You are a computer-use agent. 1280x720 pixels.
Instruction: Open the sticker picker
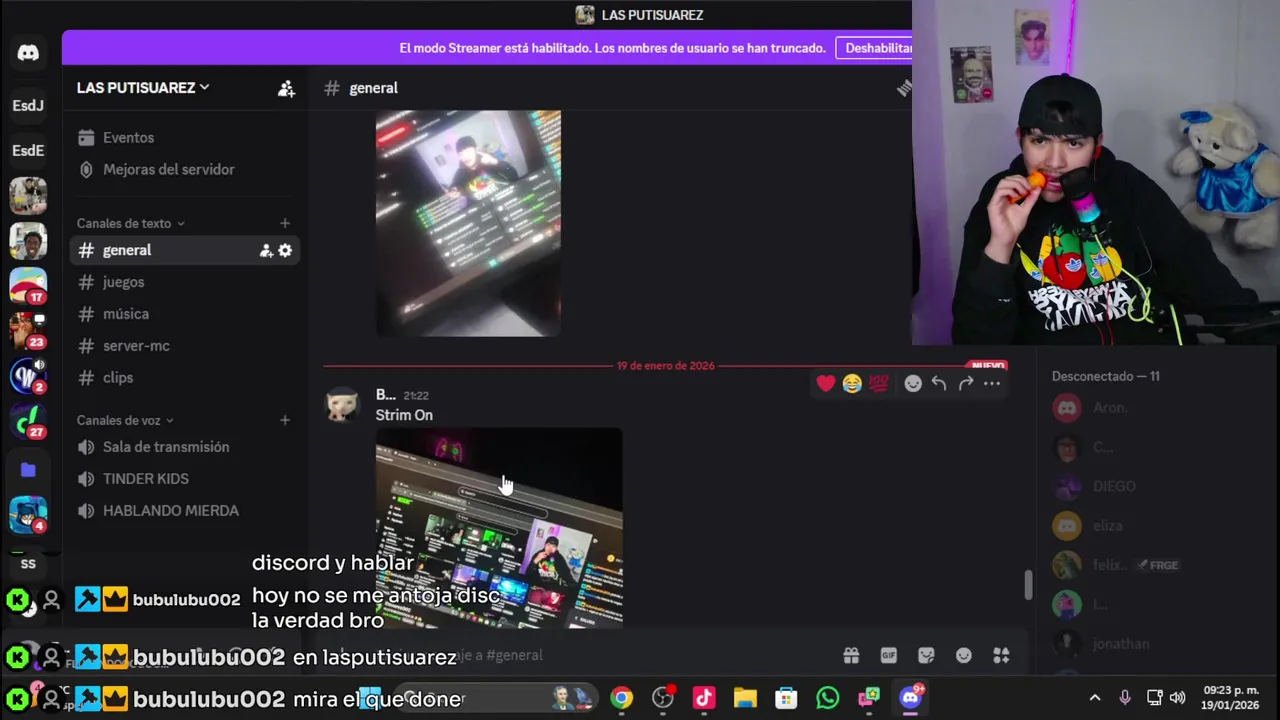926,655
